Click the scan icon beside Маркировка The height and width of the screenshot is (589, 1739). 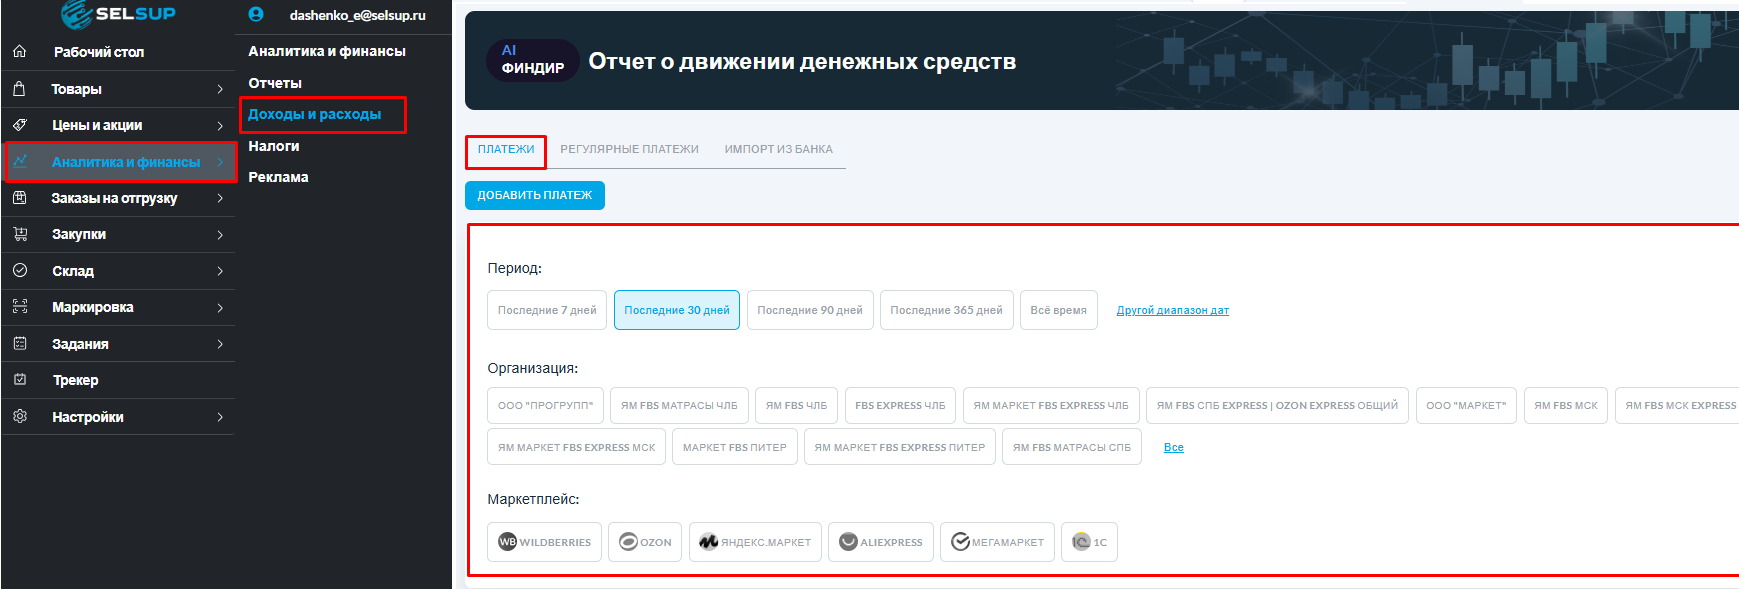click(x=20, y=307)
